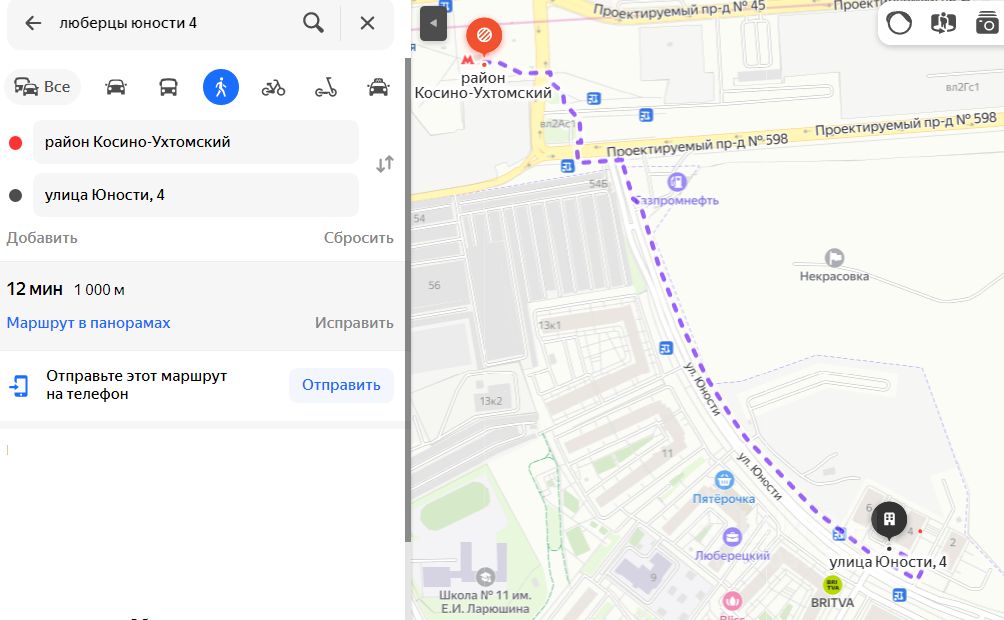1004x620 pixels.
Task: Select the taxi route mode
Action: (x=378, y=87)
